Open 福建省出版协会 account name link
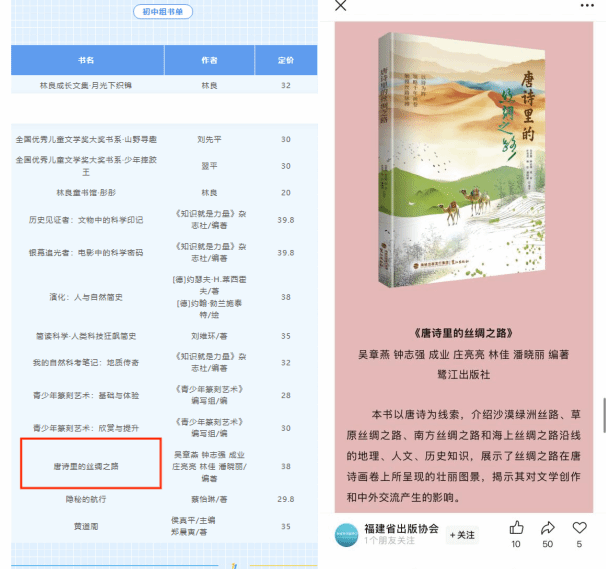 [x=401, y=528]
